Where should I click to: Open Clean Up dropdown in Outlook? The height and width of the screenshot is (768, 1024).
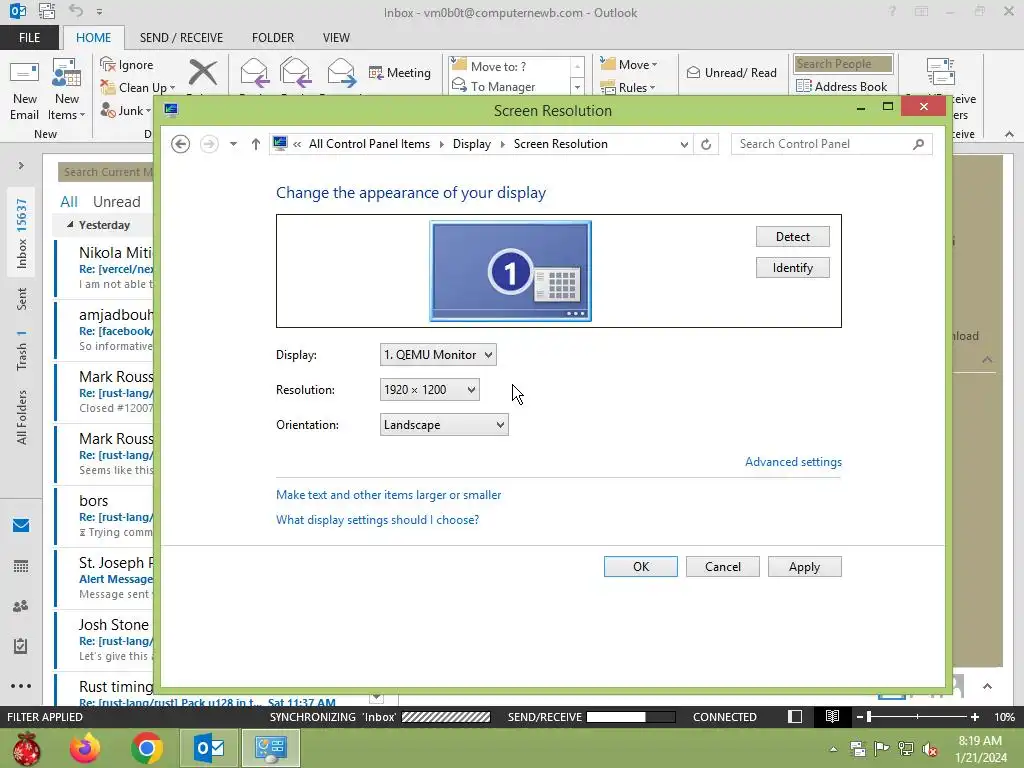(x=138, y=88)
